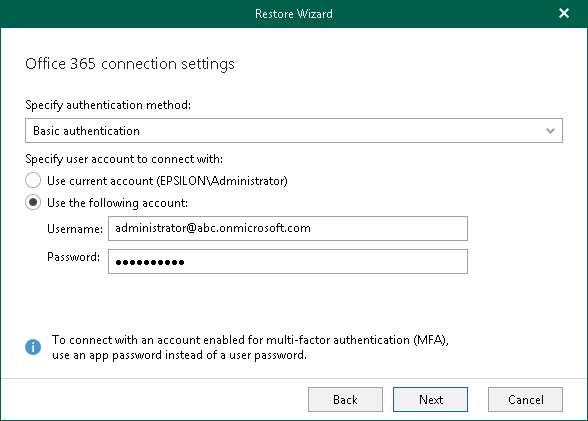This screenshot has height=421, width=588.
Task: Click the 'Specify authentication method:' label
Action: tap(108, 105)
